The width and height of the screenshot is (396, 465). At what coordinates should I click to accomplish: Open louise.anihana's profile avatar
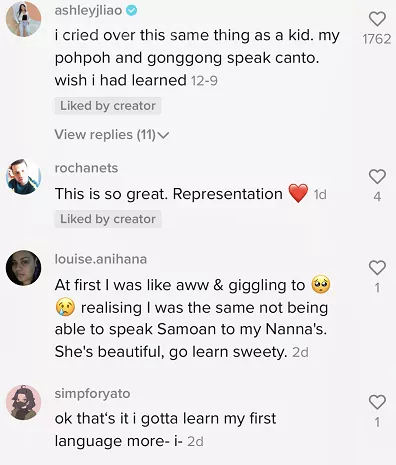23,268
